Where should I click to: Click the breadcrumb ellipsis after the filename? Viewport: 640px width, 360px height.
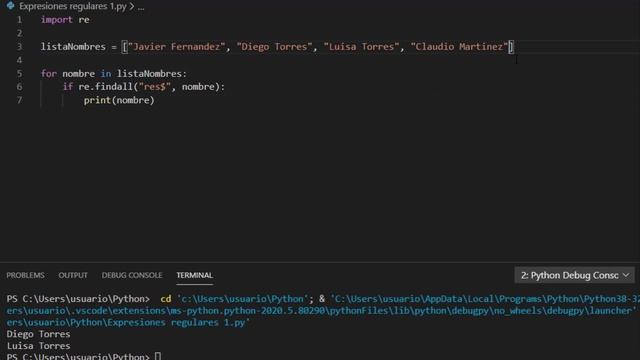141,6
